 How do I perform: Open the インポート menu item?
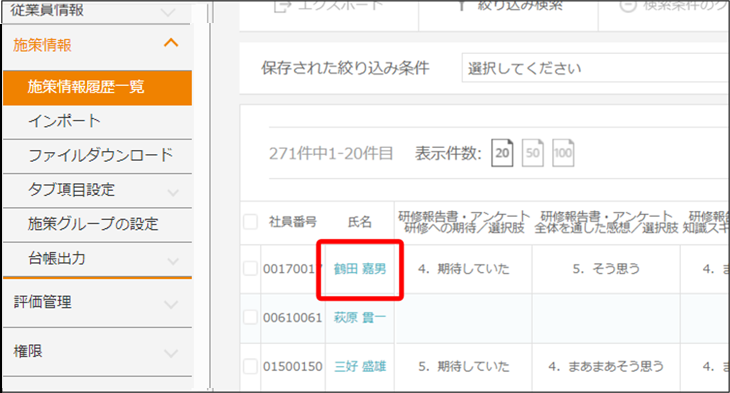[x=97, y=122]
